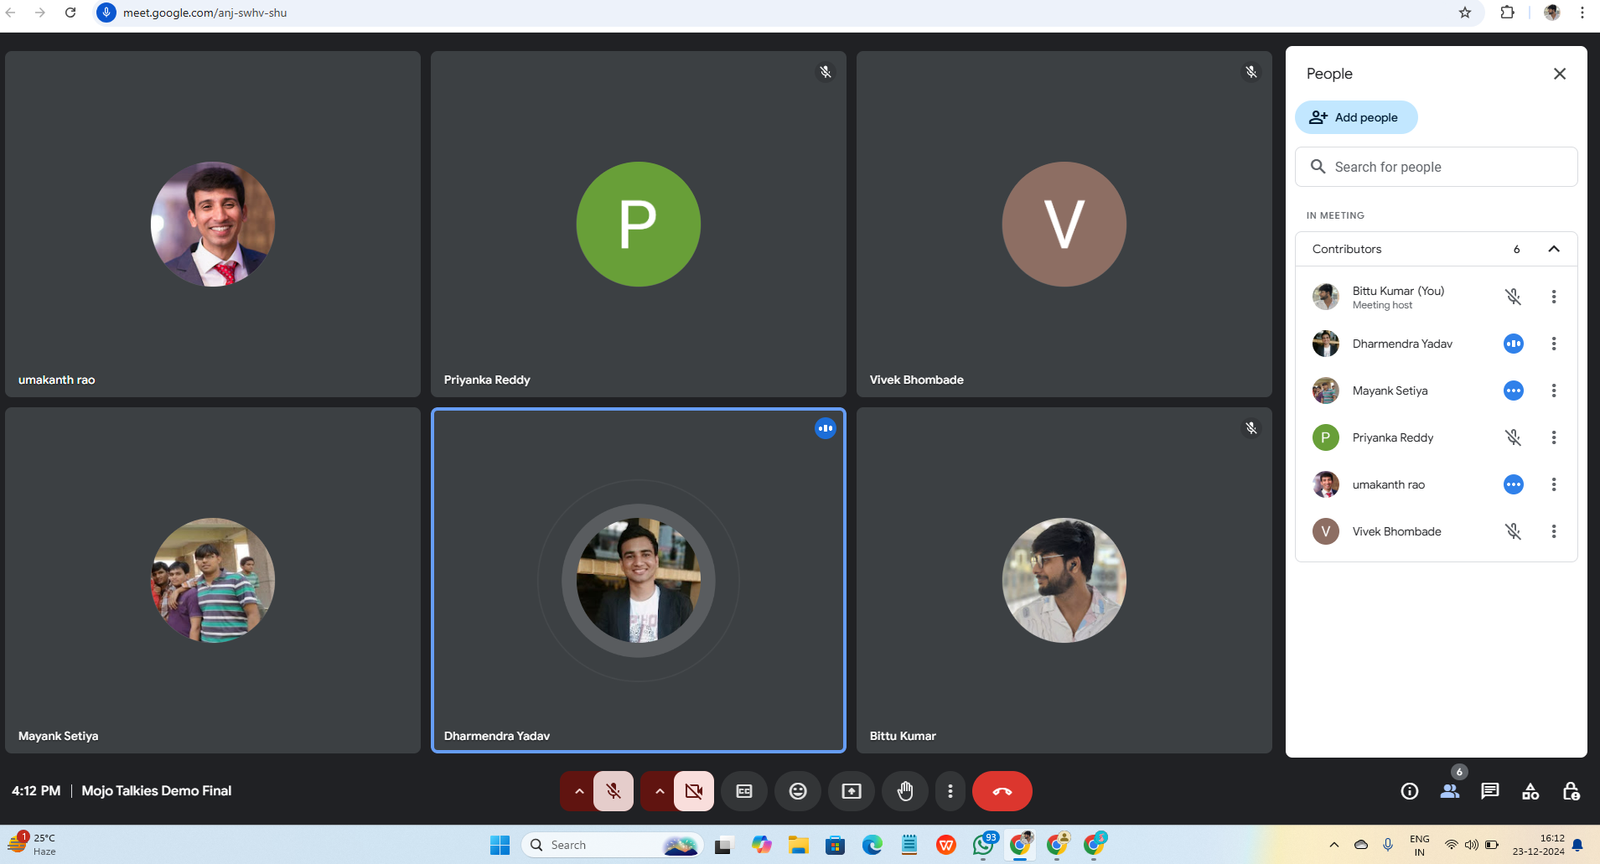Select the Priyanka Reddy video tile
Image resolution: width=1600 pixels, height=864 pixels.
pos(638,224)
